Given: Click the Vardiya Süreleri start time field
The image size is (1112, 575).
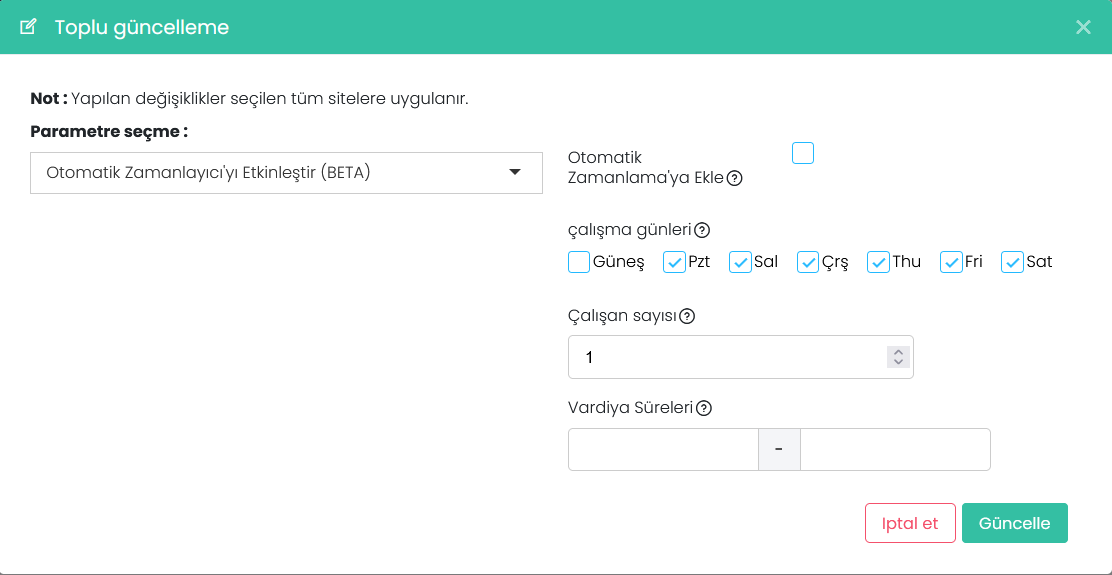Looking at the screenshot, I should [663, 450].
